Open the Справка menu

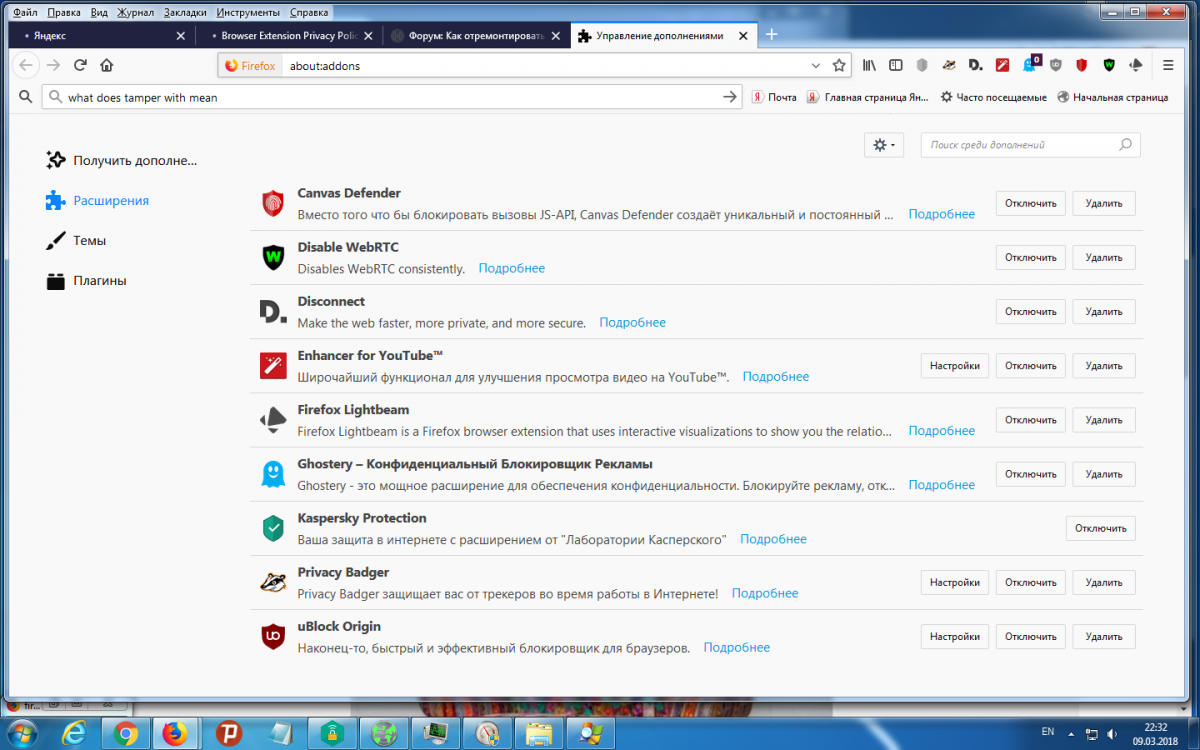(x=307, y=13)
